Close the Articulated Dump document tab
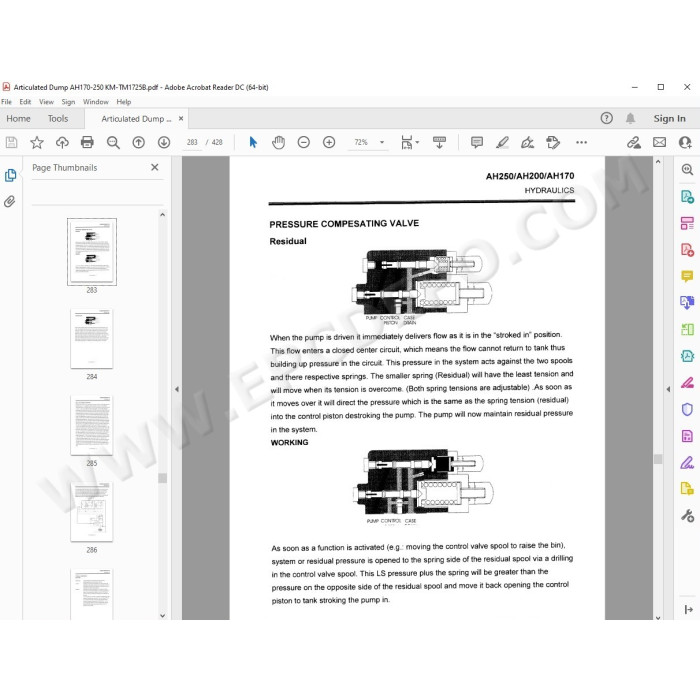Viewport: 700px width, 700px height. click(x=181, y=118)
